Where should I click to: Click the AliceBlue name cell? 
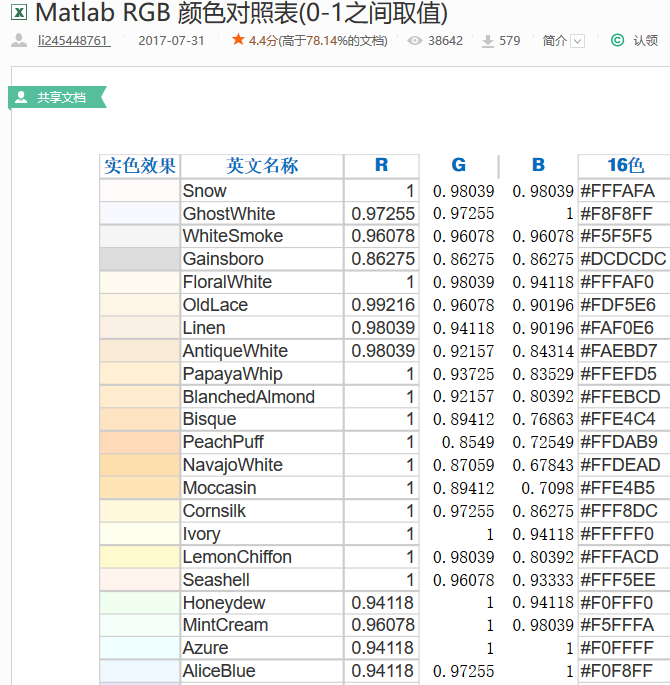coord(262,671)
